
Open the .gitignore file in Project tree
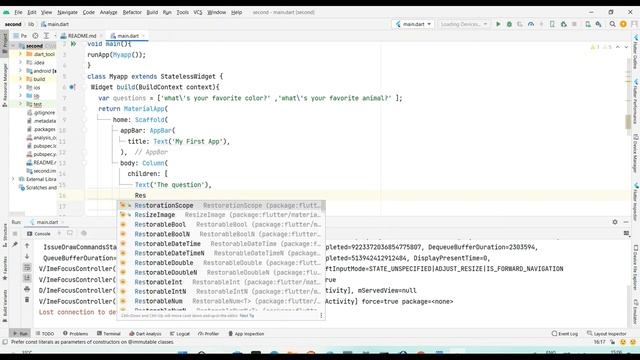click(41, 112)
